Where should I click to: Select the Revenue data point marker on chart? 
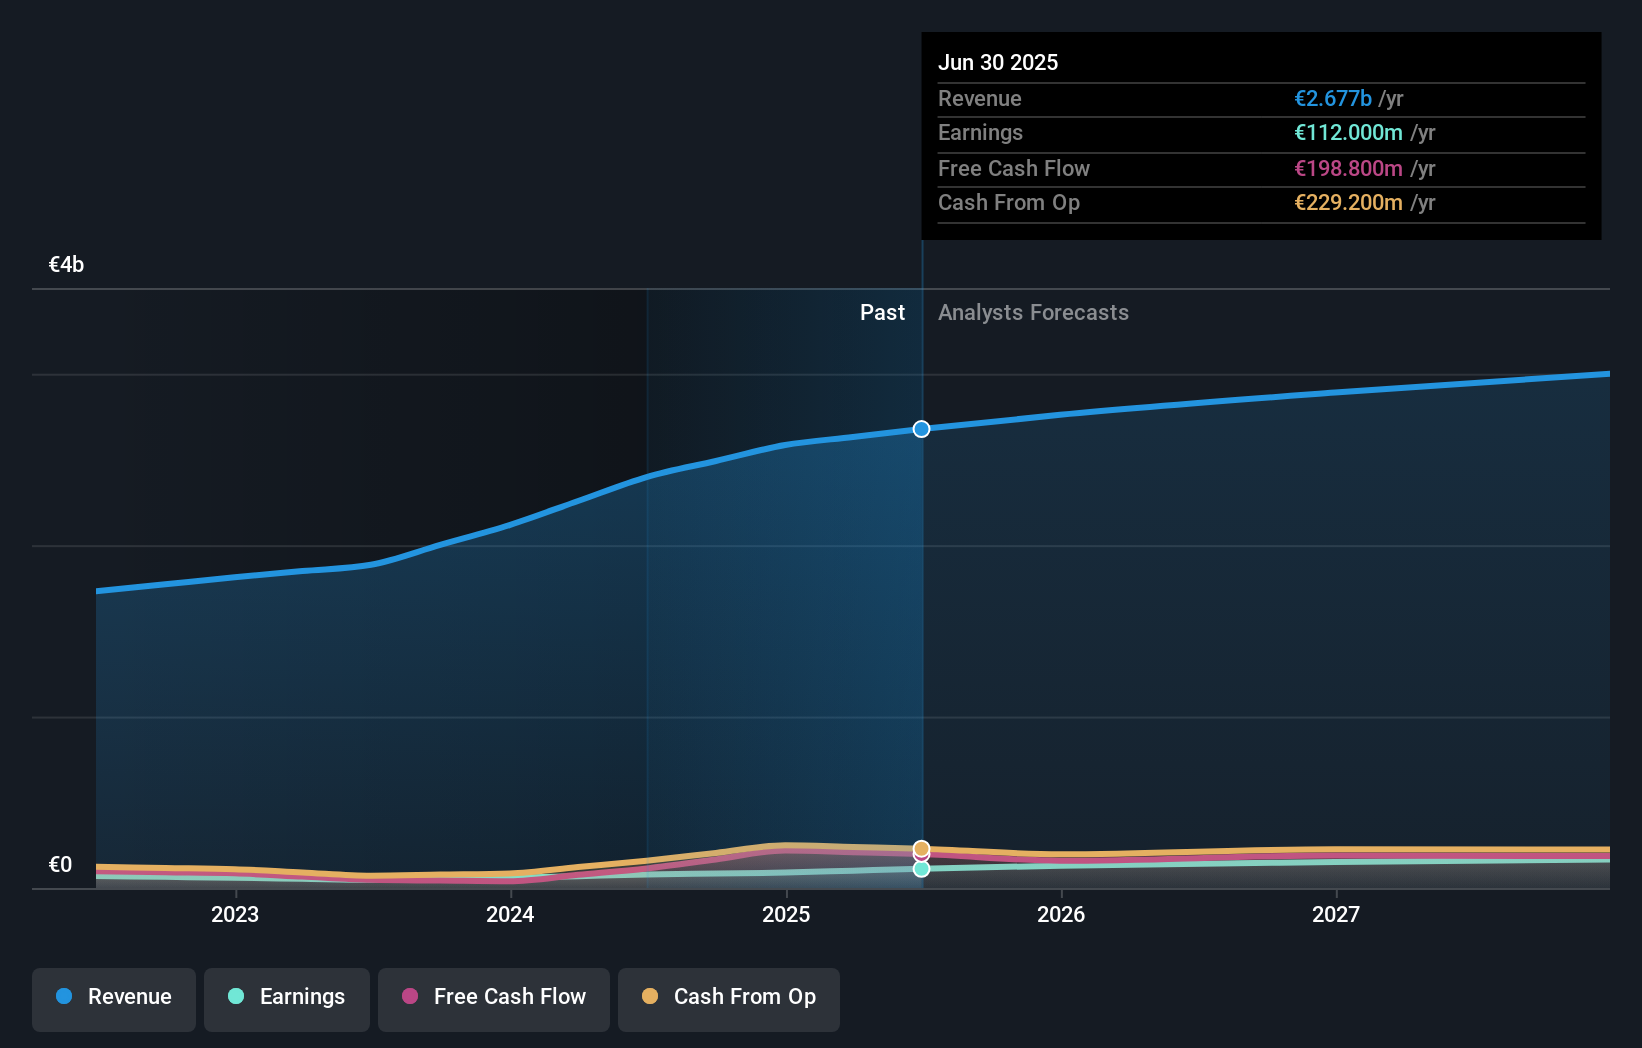(921, 429)
